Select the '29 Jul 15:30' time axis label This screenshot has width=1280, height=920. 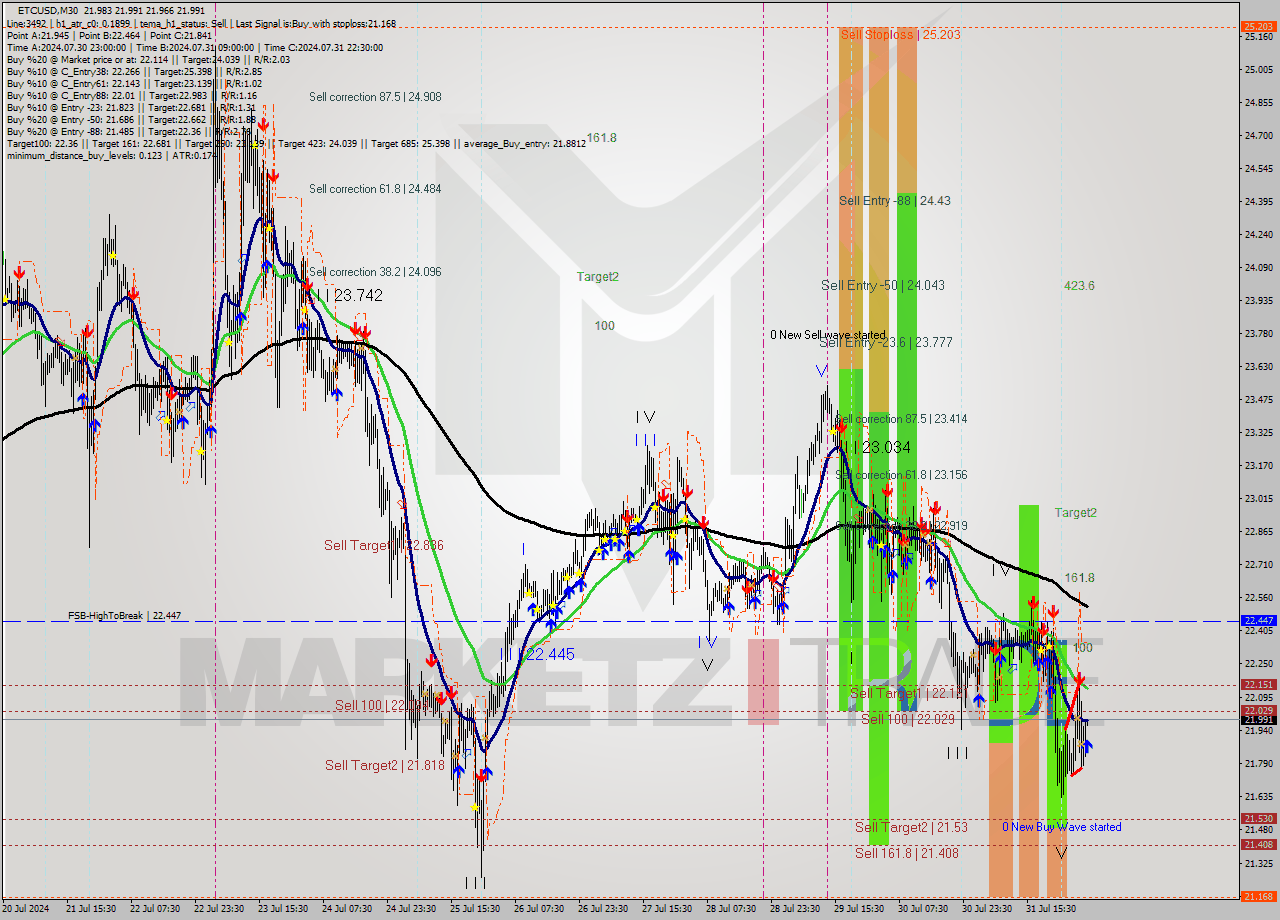pos(859,909)
